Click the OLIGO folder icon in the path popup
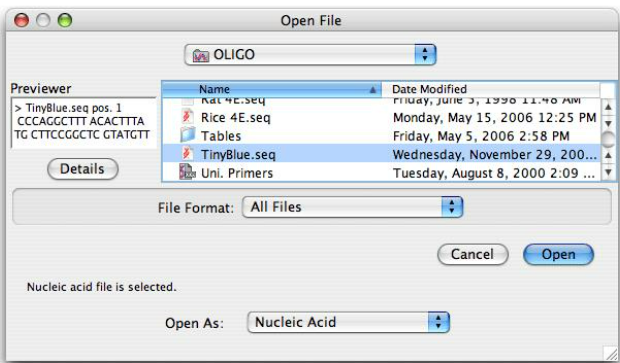620x363 pixels. (200, 55)
